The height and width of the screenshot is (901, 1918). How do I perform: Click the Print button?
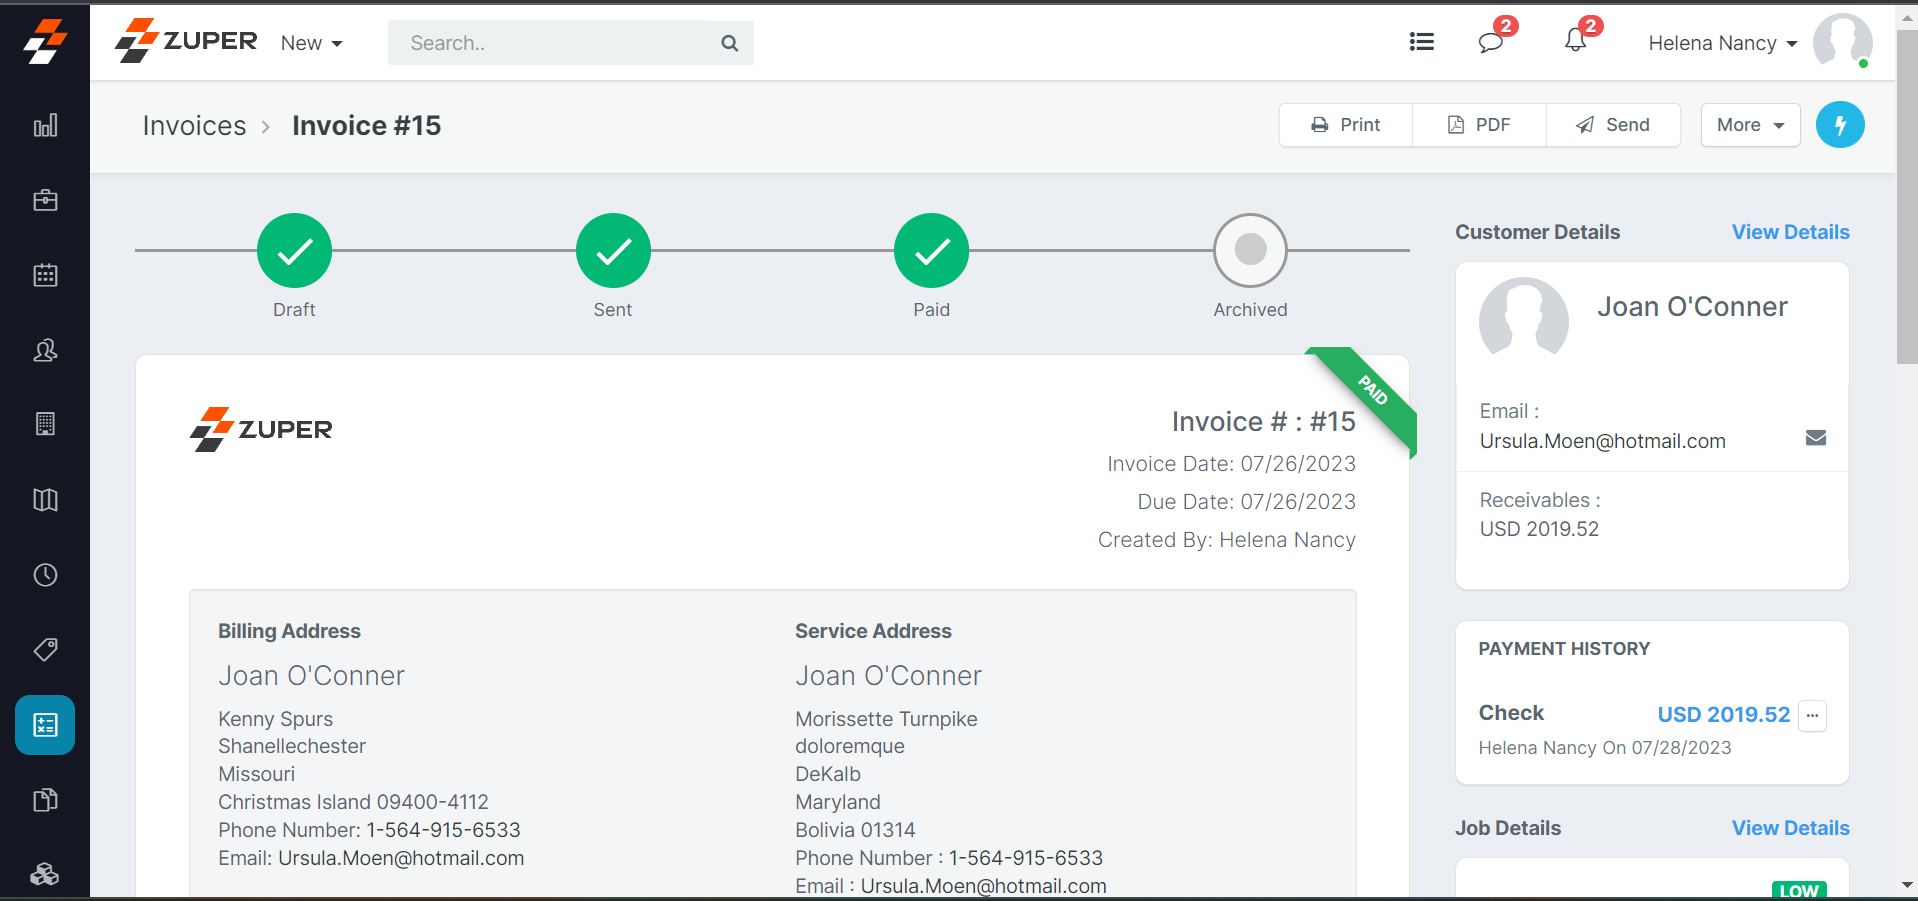tap(1345, 125)
